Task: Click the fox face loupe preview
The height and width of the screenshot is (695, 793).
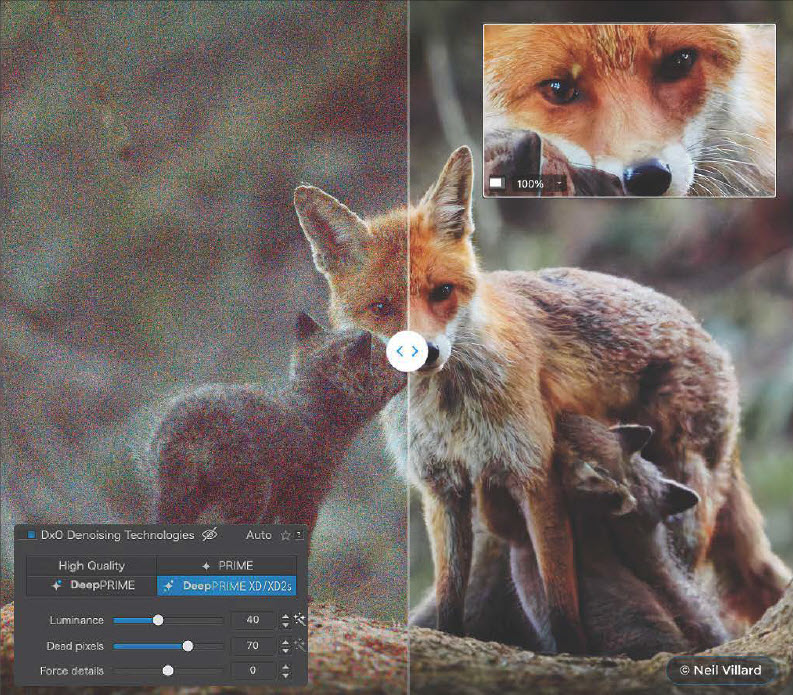Action: tap(629, 110)
